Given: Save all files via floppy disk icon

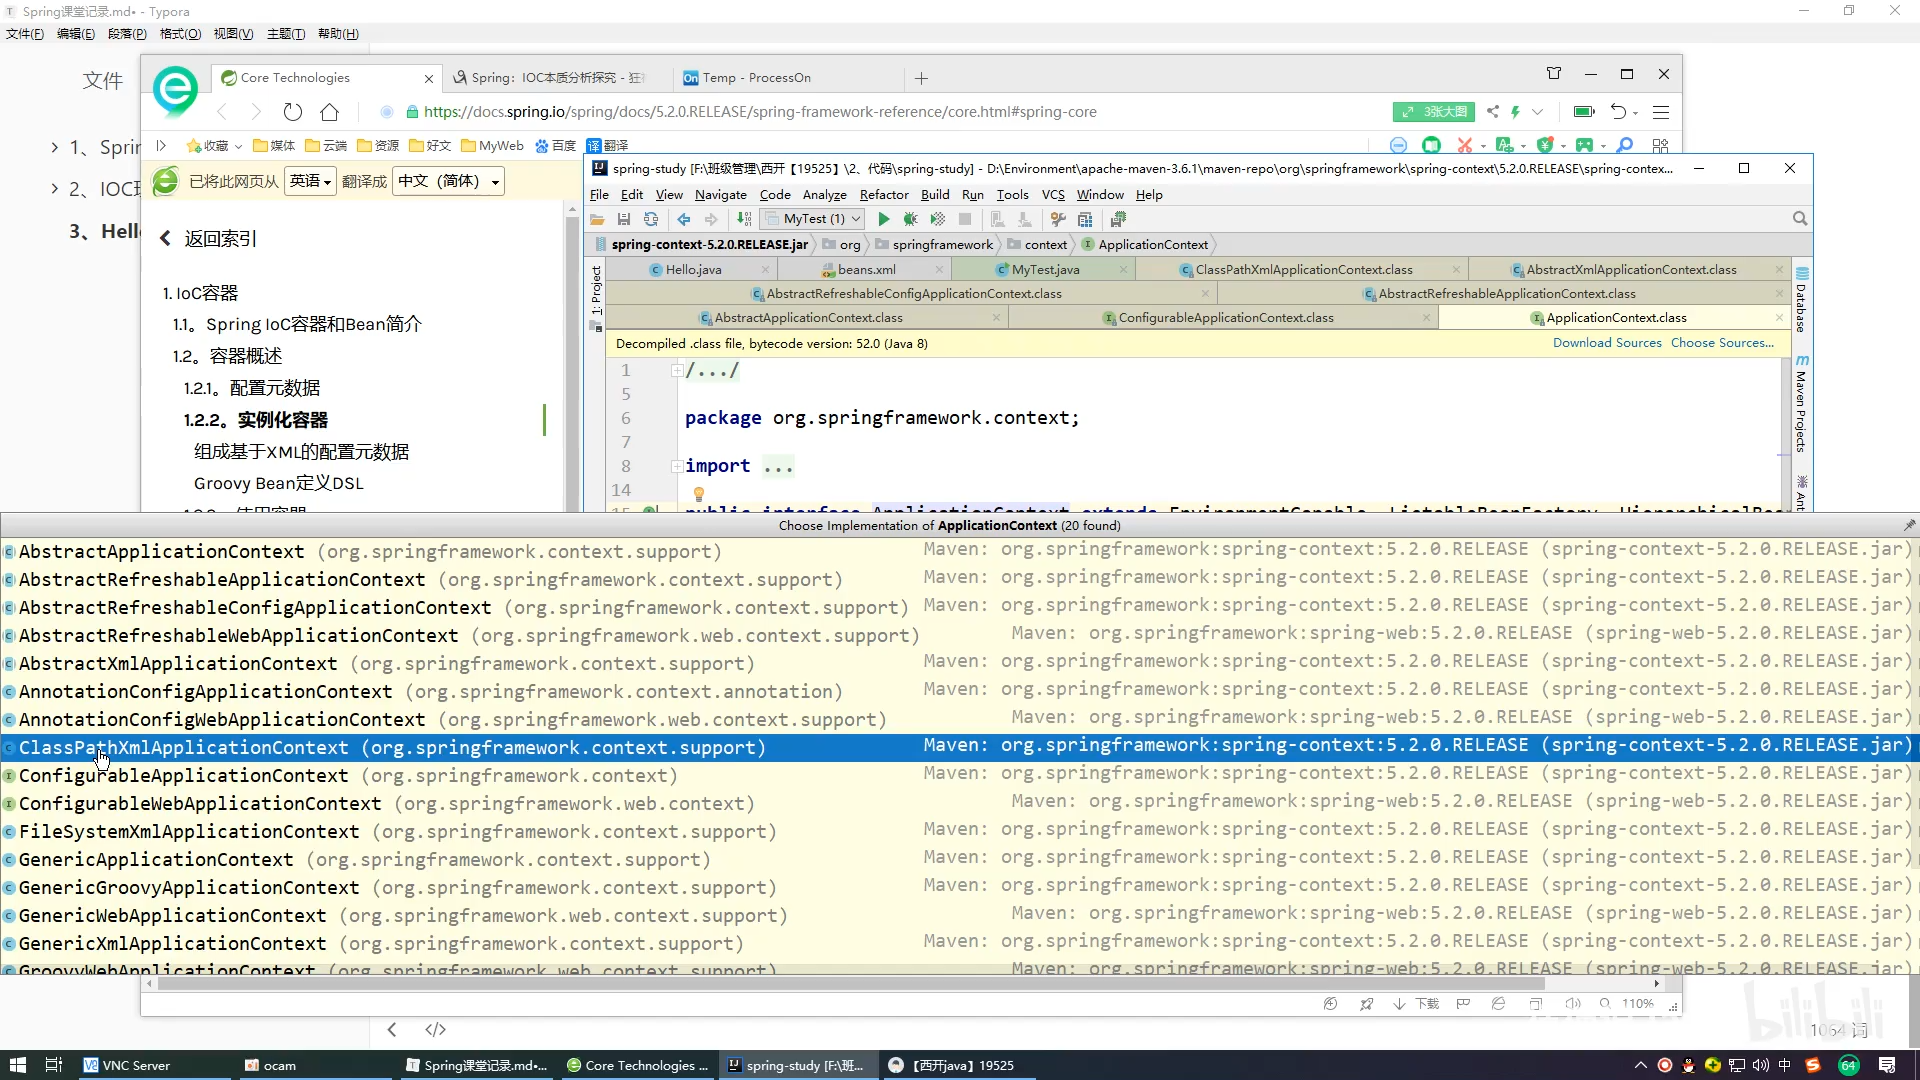Looking at the screenshot, I should (624, 219).
